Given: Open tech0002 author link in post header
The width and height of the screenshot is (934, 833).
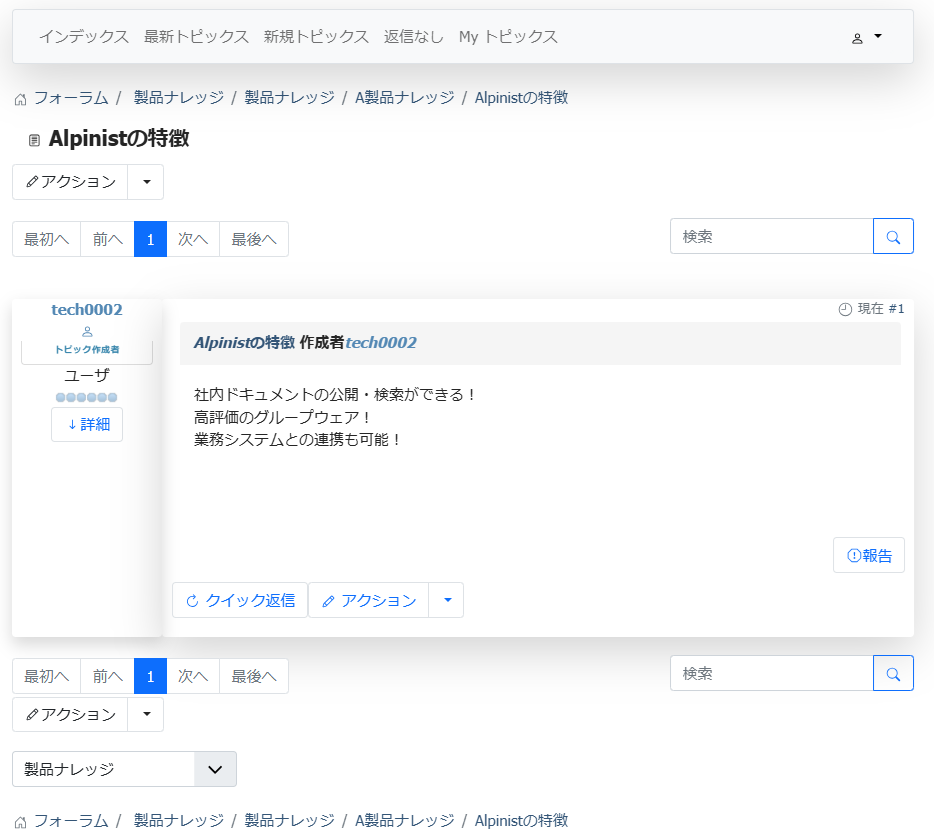Looking at the screenshot, I should click(381, 343).
